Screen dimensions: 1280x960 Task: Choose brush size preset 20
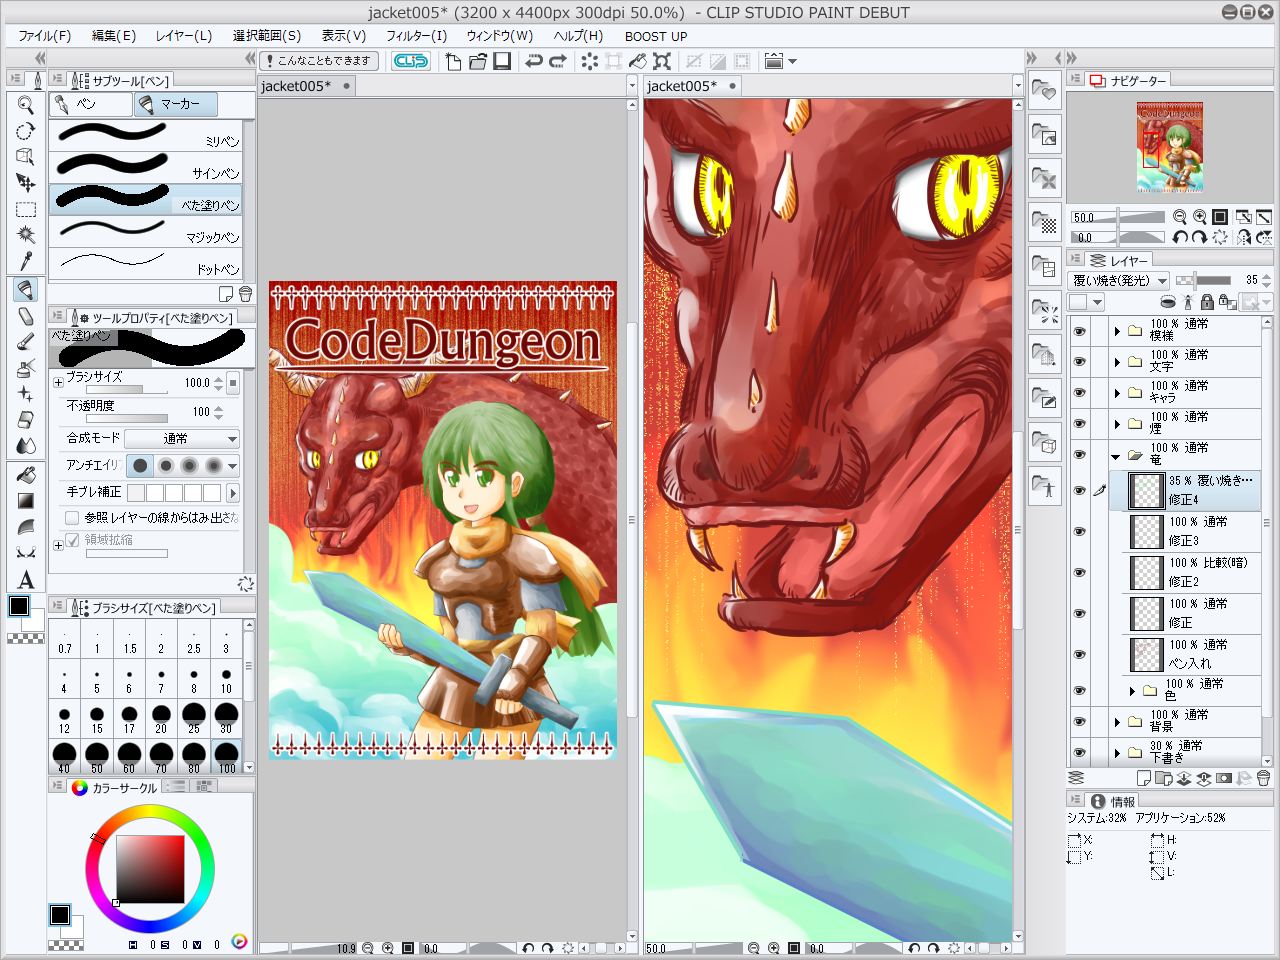tap(161, 717)
